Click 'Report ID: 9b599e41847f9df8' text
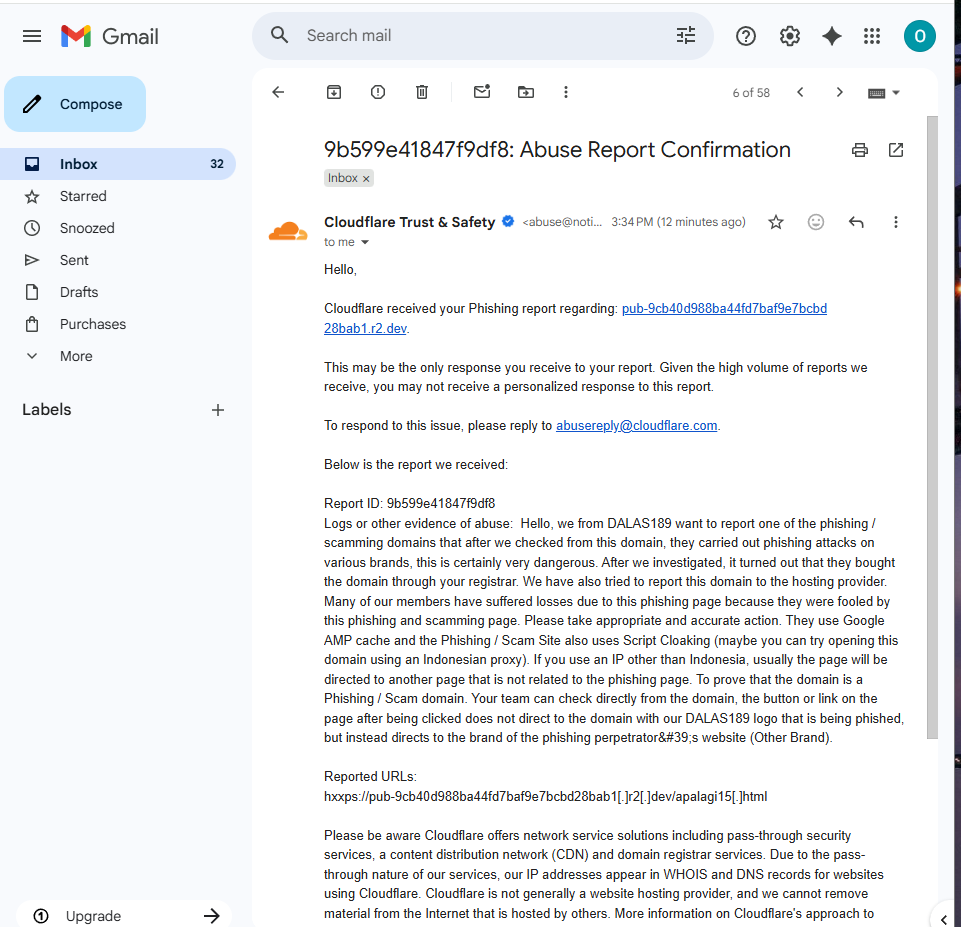 coord(409,504)
